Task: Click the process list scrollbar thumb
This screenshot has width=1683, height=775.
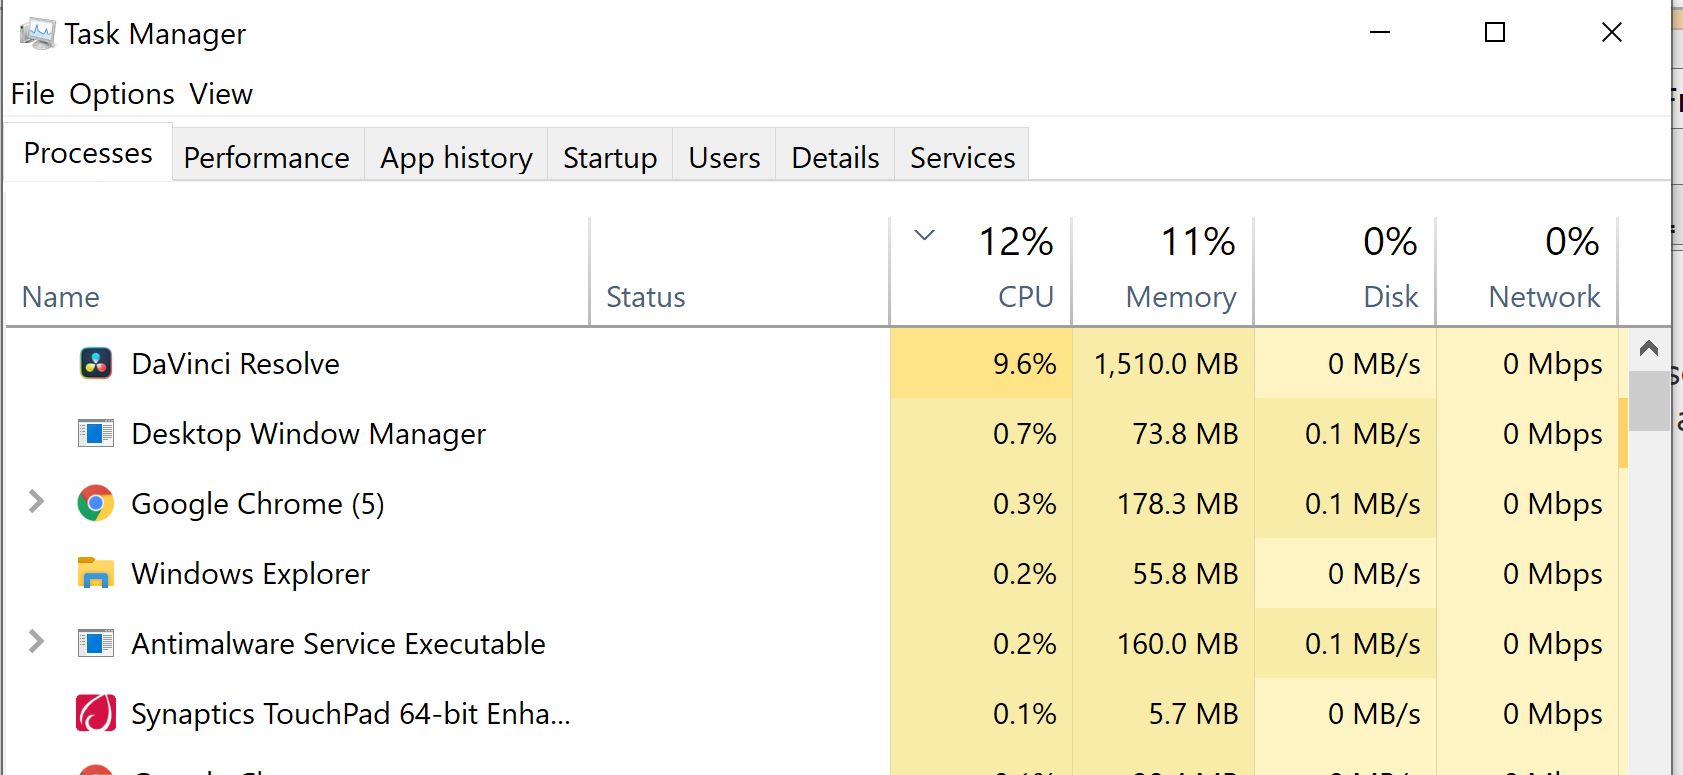Action: click(1649, 401)
